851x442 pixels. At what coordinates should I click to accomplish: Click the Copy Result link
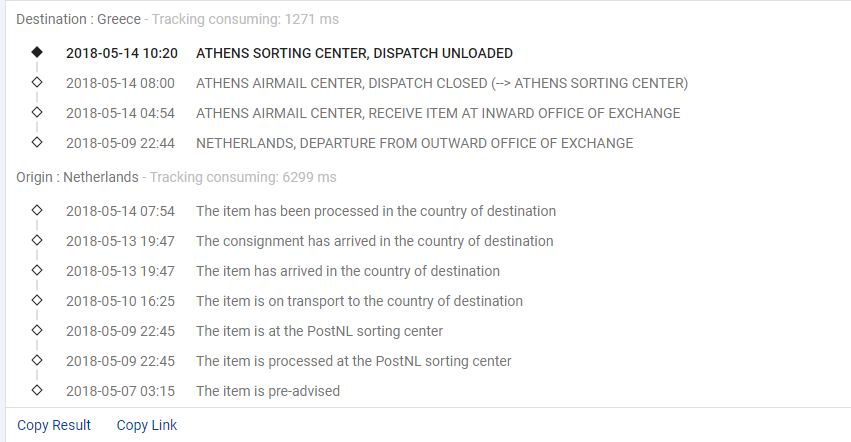(x=54, y=425)
